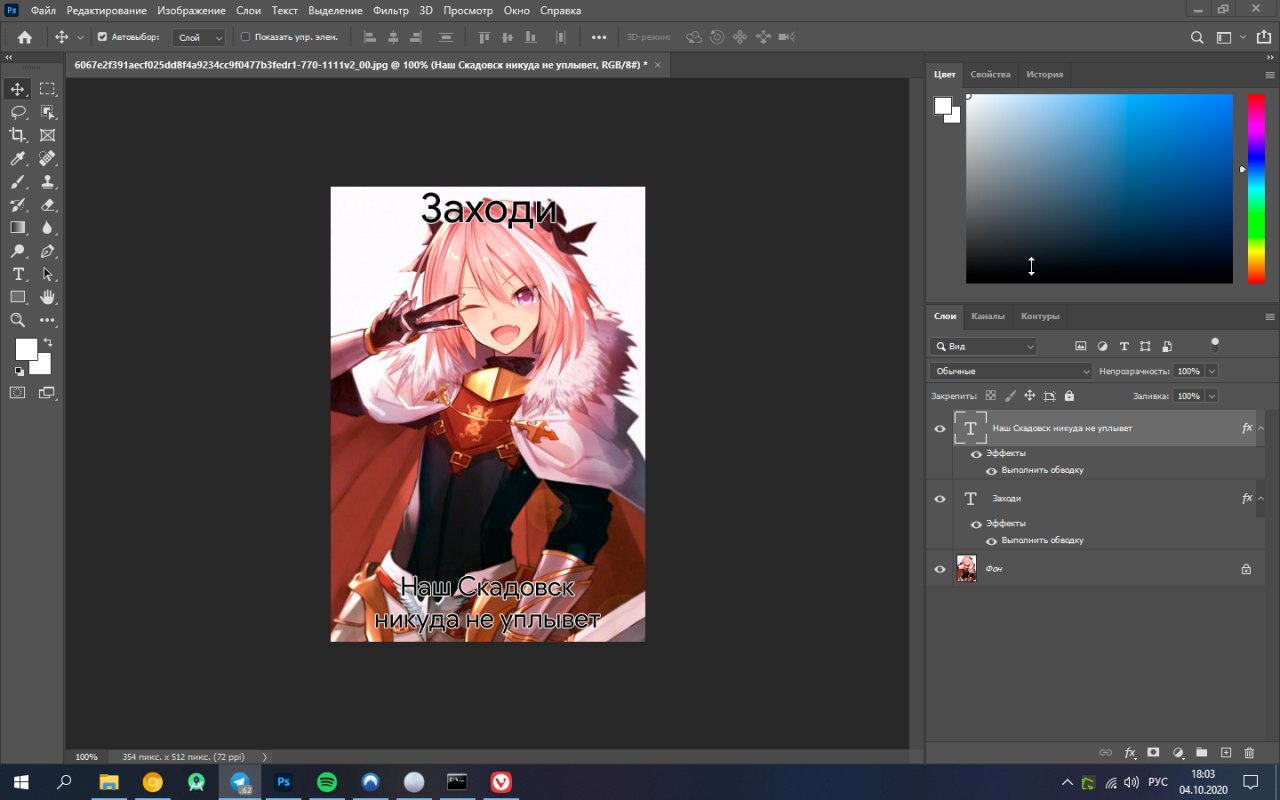Image resolution: width=1280 pixels, height=800 pixels.
Task: Select the Move tool in toolbox
Action: click(x=18, y=89)
